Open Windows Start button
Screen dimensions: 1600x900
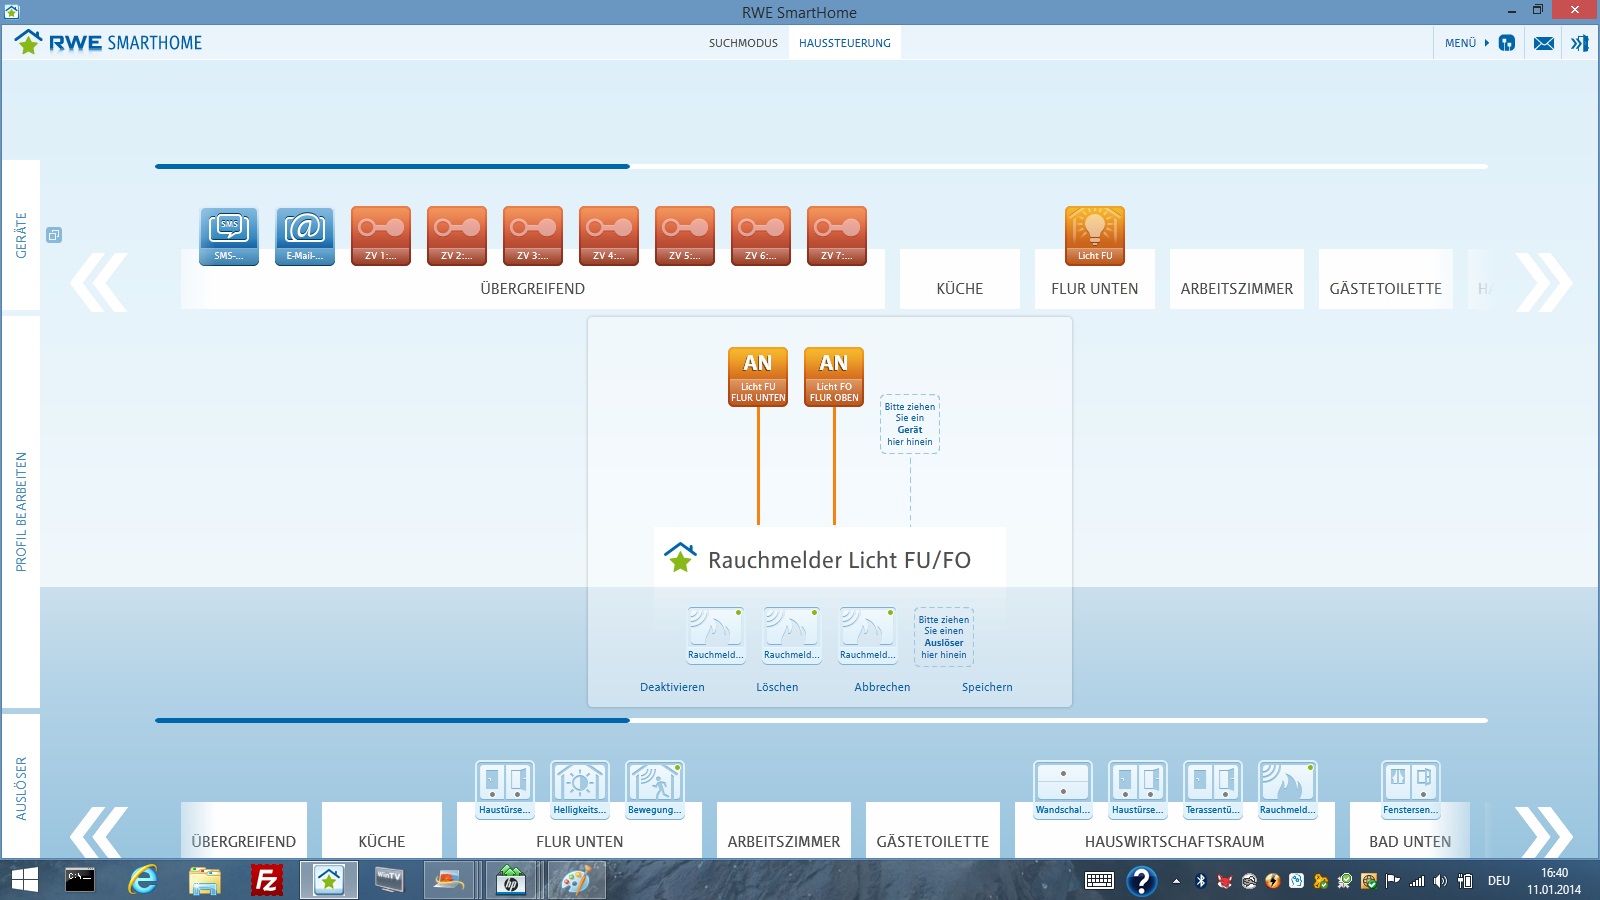click(25, 880)
